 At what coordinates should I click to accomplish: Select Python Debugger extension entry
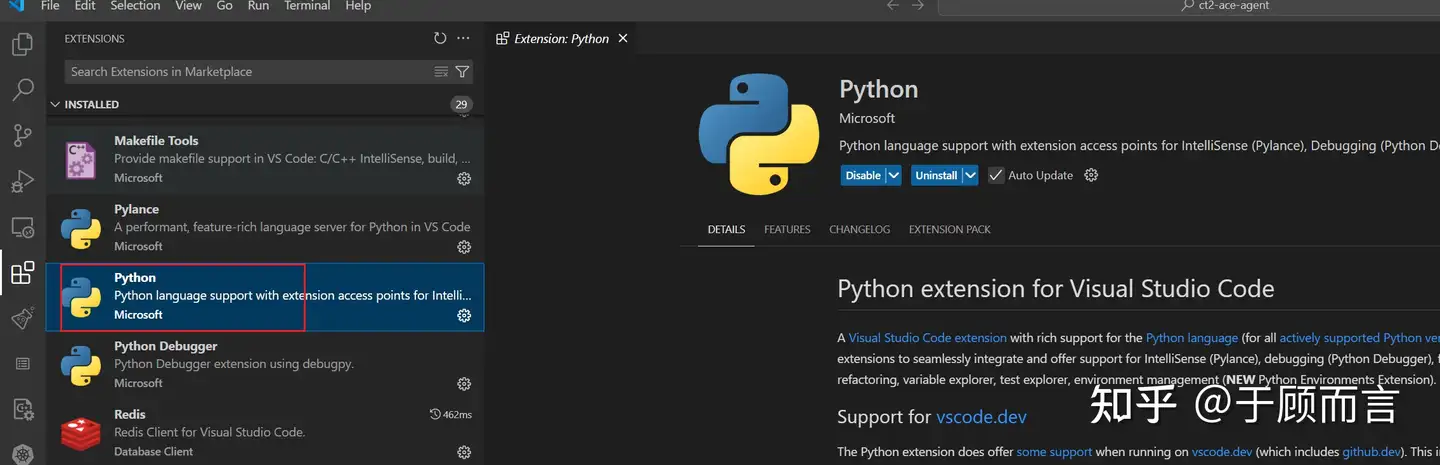point(265,365)
